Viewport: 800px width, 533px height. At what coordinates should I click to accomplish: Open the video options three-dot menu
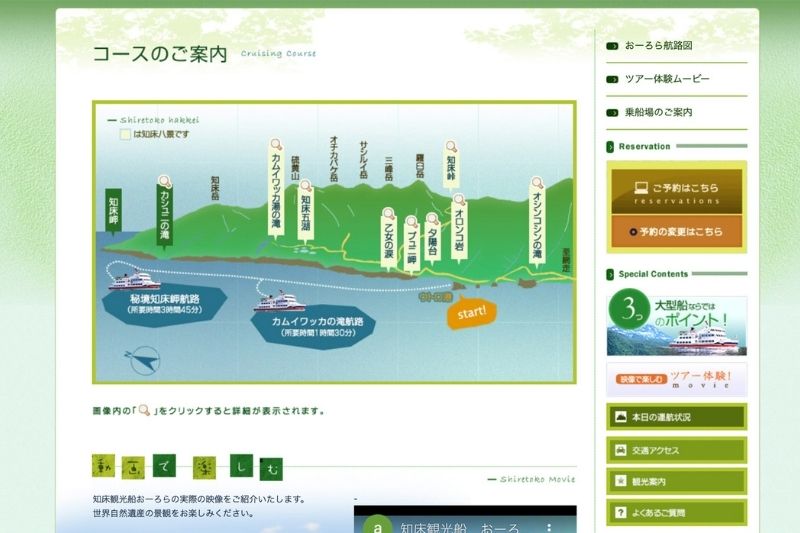[x=549, y=527]
